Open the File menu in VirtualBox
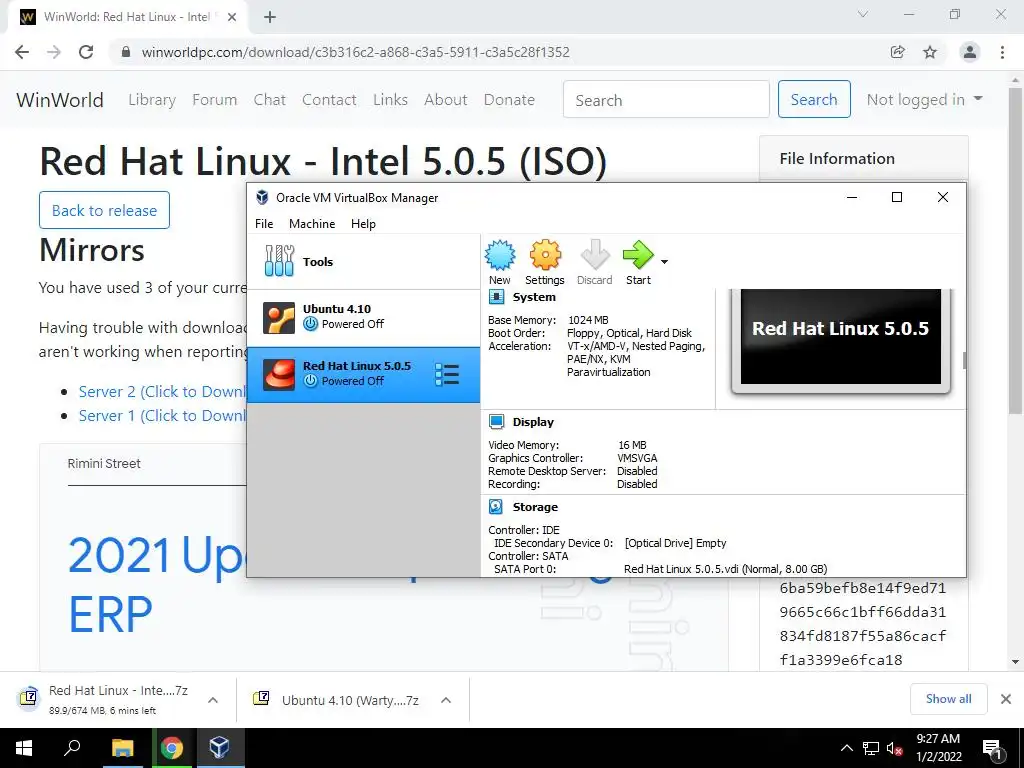Viewport: 1024px width, 768px height. click(264, 223)
